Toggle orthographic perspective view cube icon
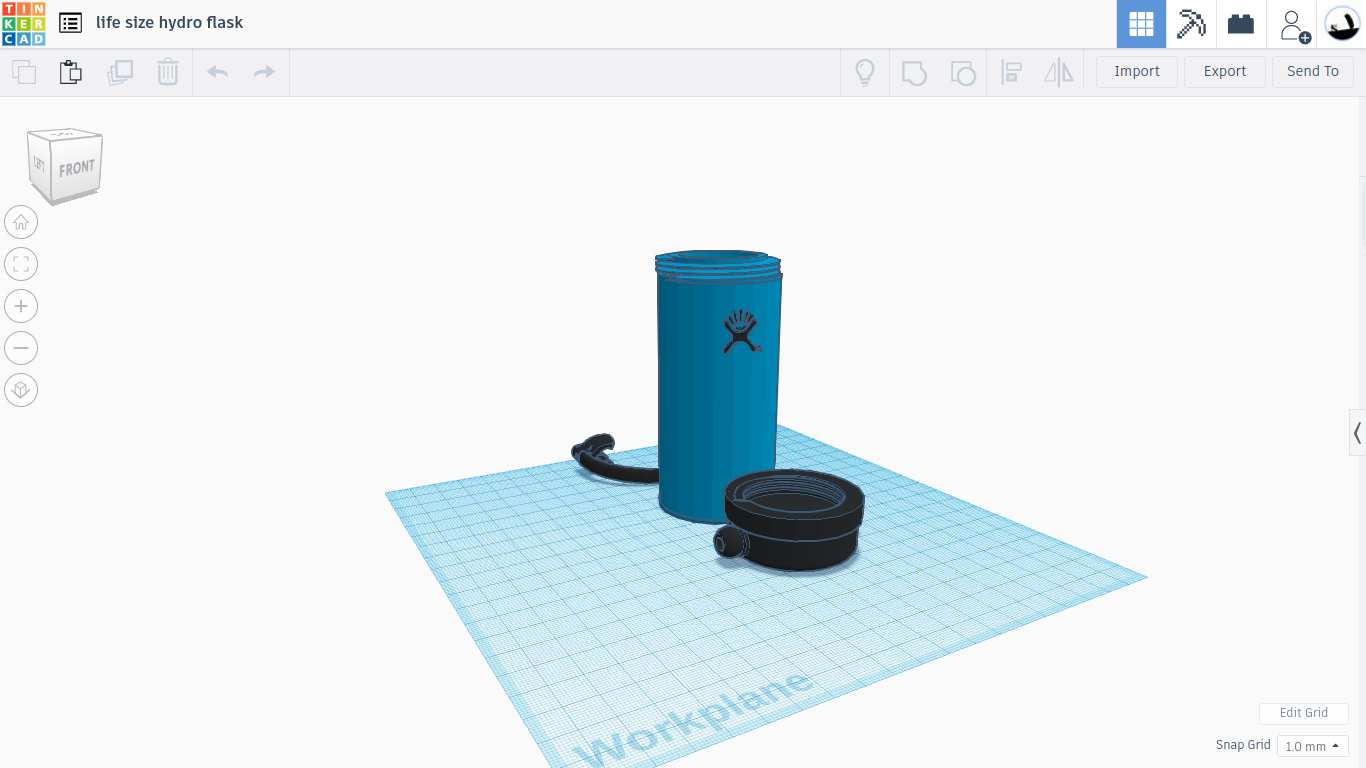The width and height of the screenshot is (1366, 768). (x=21, y=390)
